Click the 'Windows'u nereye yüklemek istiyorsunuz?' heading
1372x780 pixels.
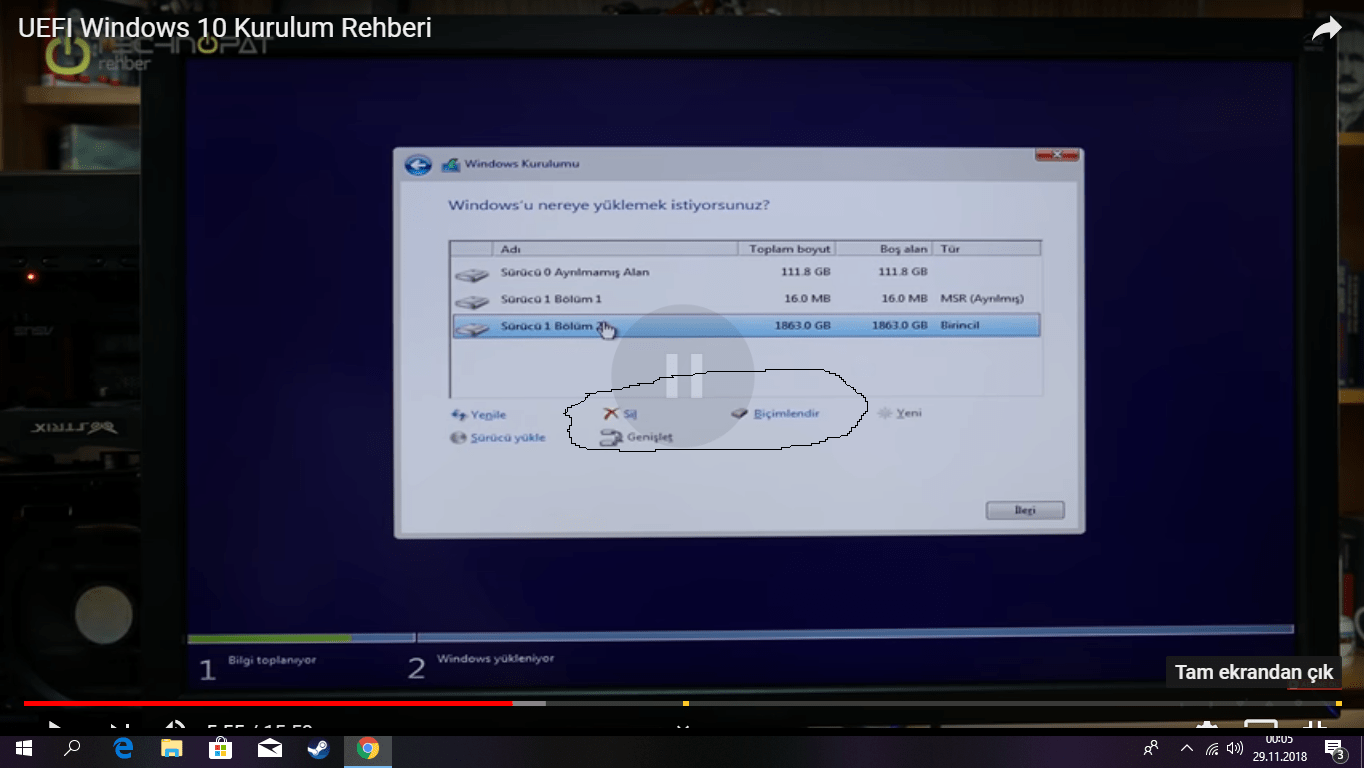[608, 205]
